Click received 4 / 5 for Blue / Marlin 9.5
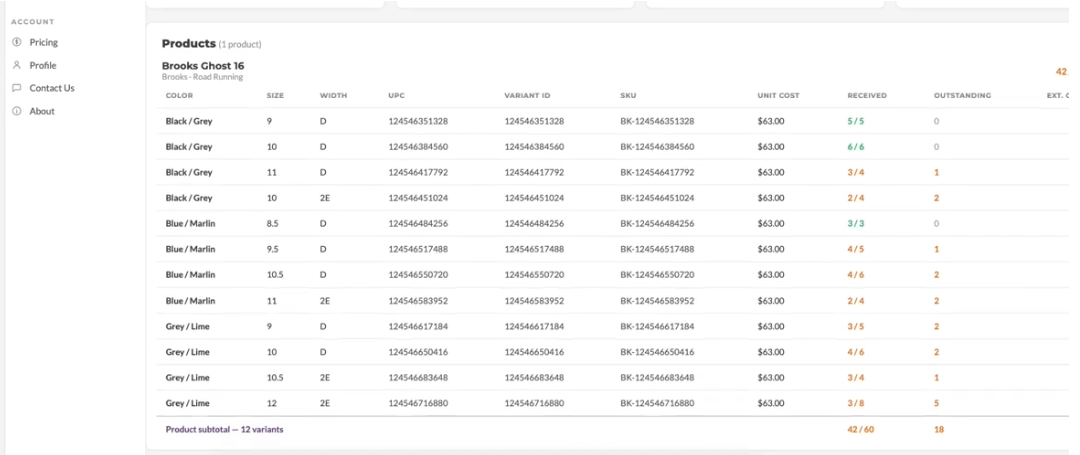The image size is (1080, 455). click(x=855, y=249)
